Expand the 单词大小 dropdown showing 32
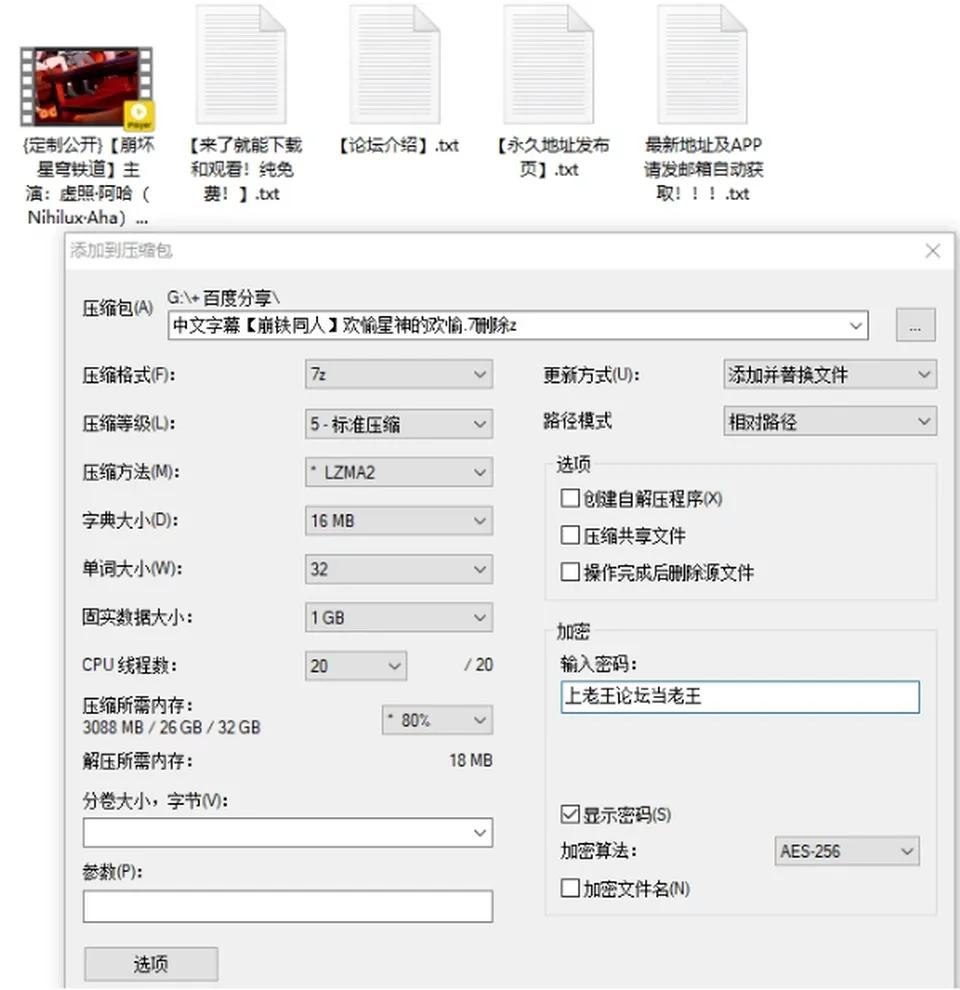 click(x=399, y=569)
